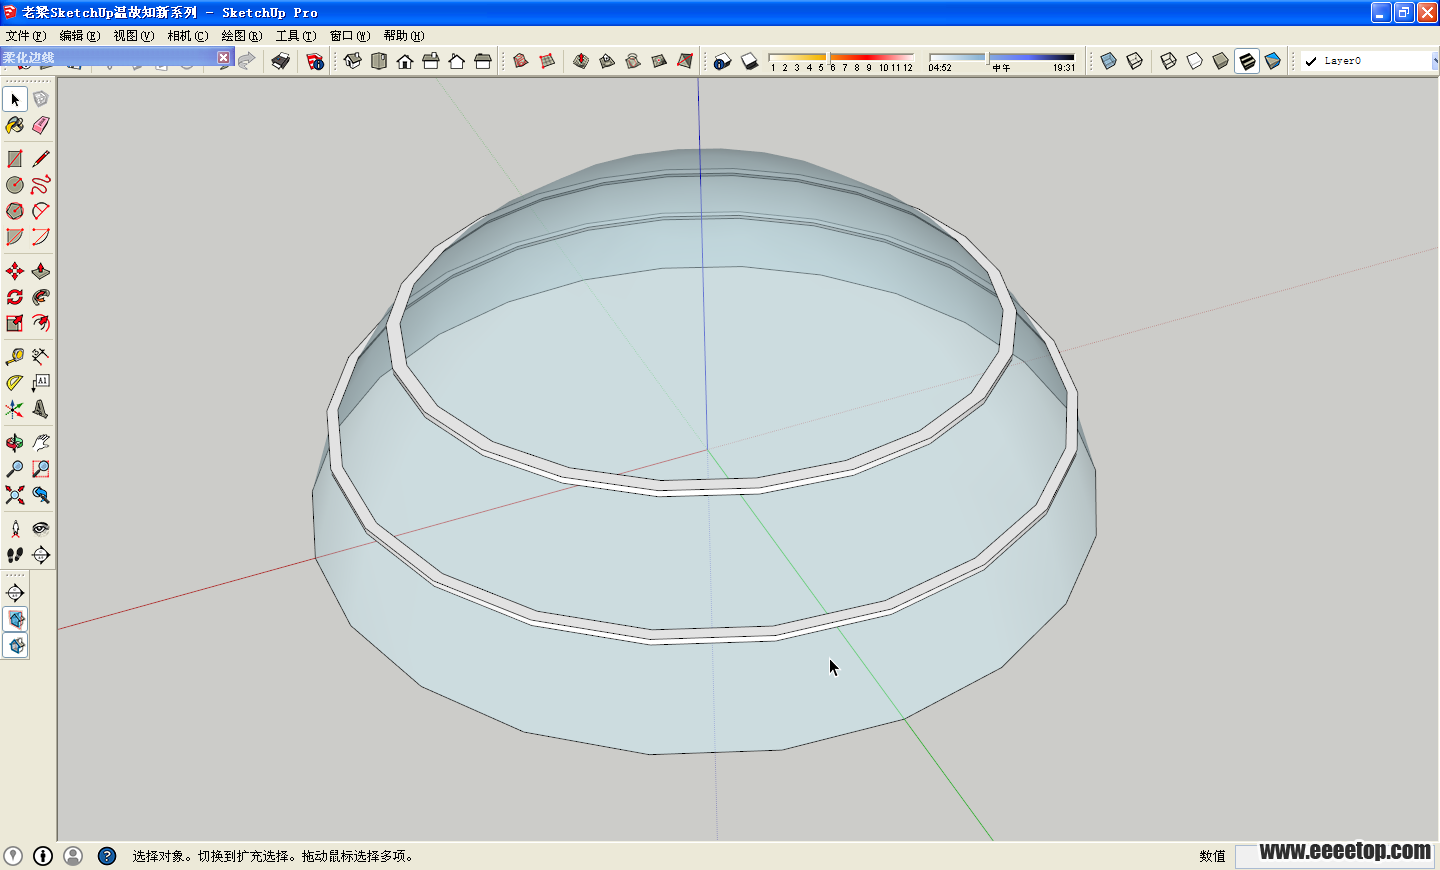Open the 视图 (View) menu
Viewport: 1440px width, 870px height.
(x=134, y=35)
